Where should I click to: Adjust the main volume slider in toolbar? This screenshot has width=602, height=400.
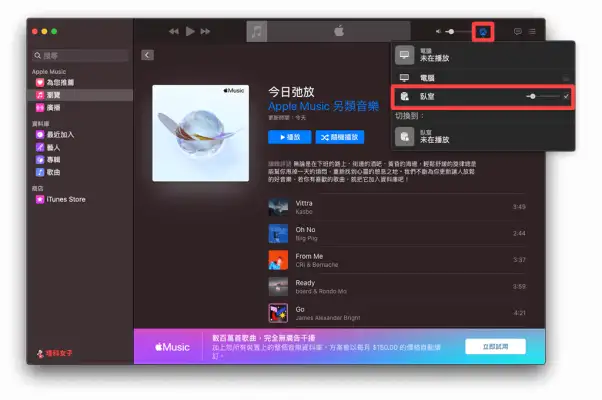click(x=458, y=31)
